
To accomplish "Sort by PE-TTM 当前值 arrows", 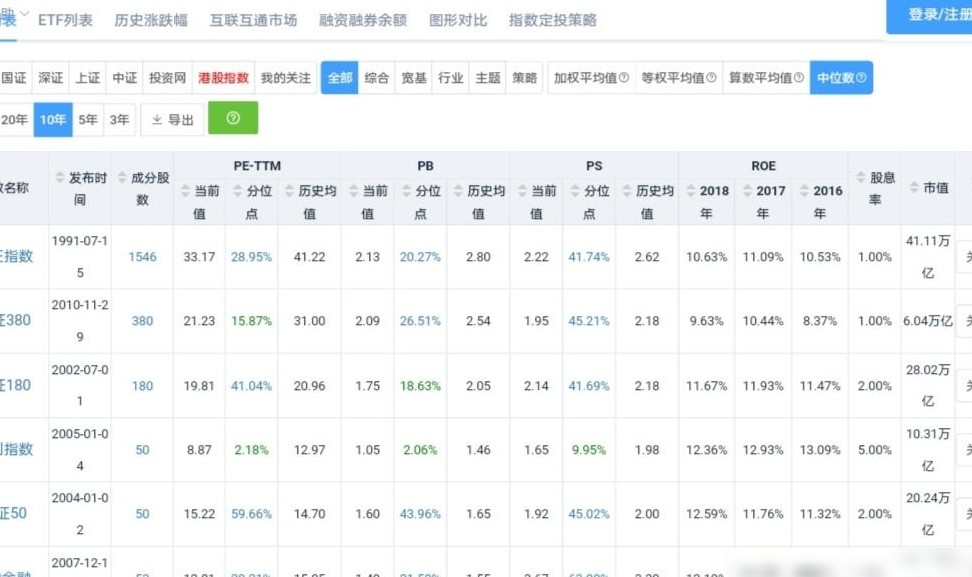I will [185, 191].
